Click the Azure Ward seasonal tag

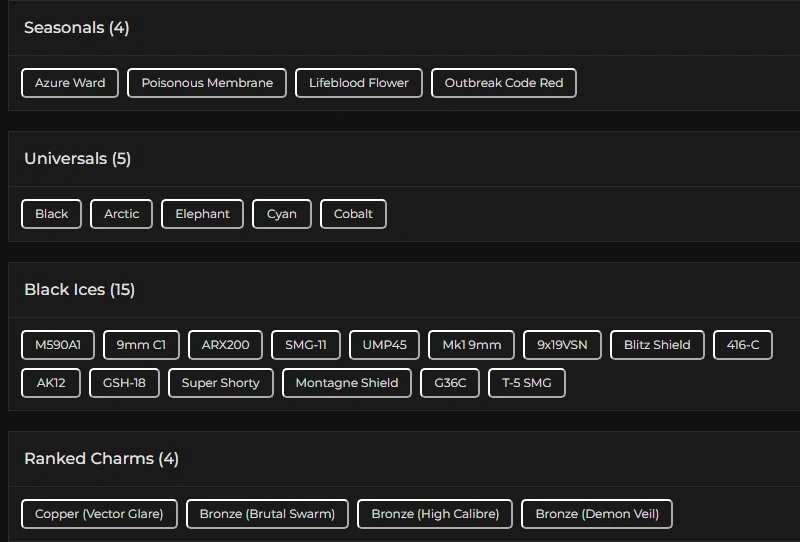[x=70, y=83]
